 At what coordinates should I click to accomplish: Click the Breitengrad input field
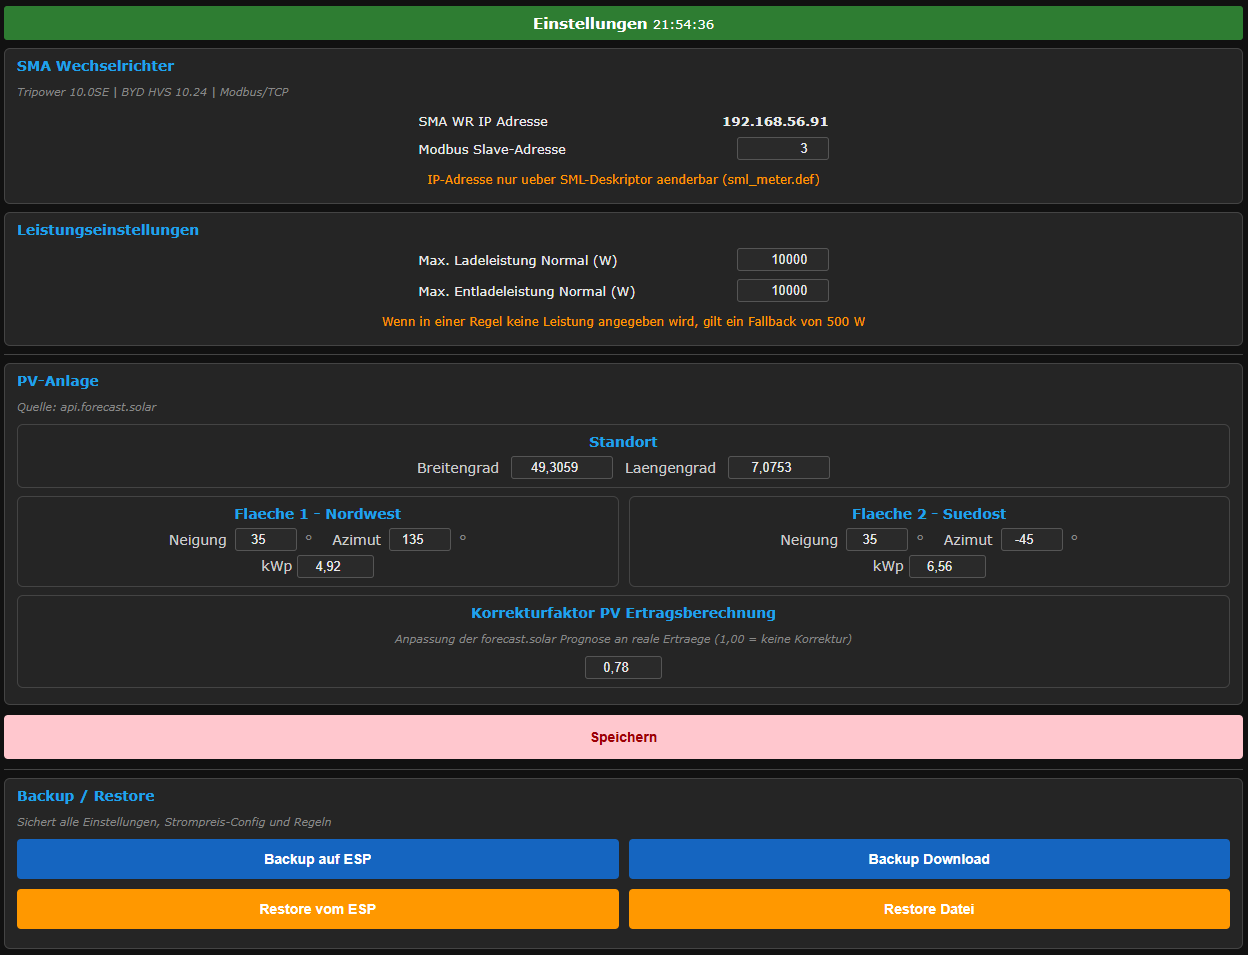tap(561, 468)
